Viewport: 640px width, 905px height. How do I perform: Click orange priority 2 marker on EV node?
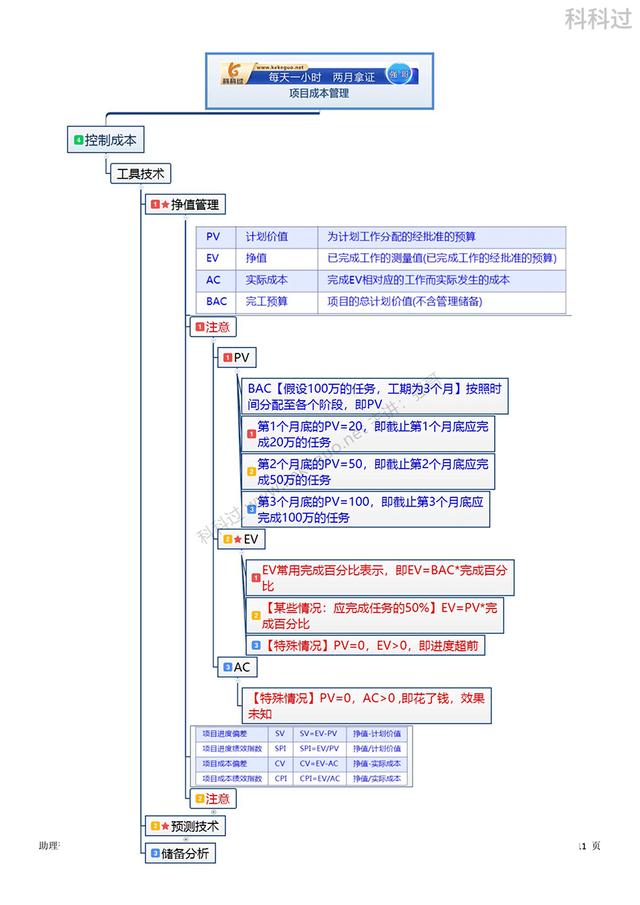(x=227, y=539)
